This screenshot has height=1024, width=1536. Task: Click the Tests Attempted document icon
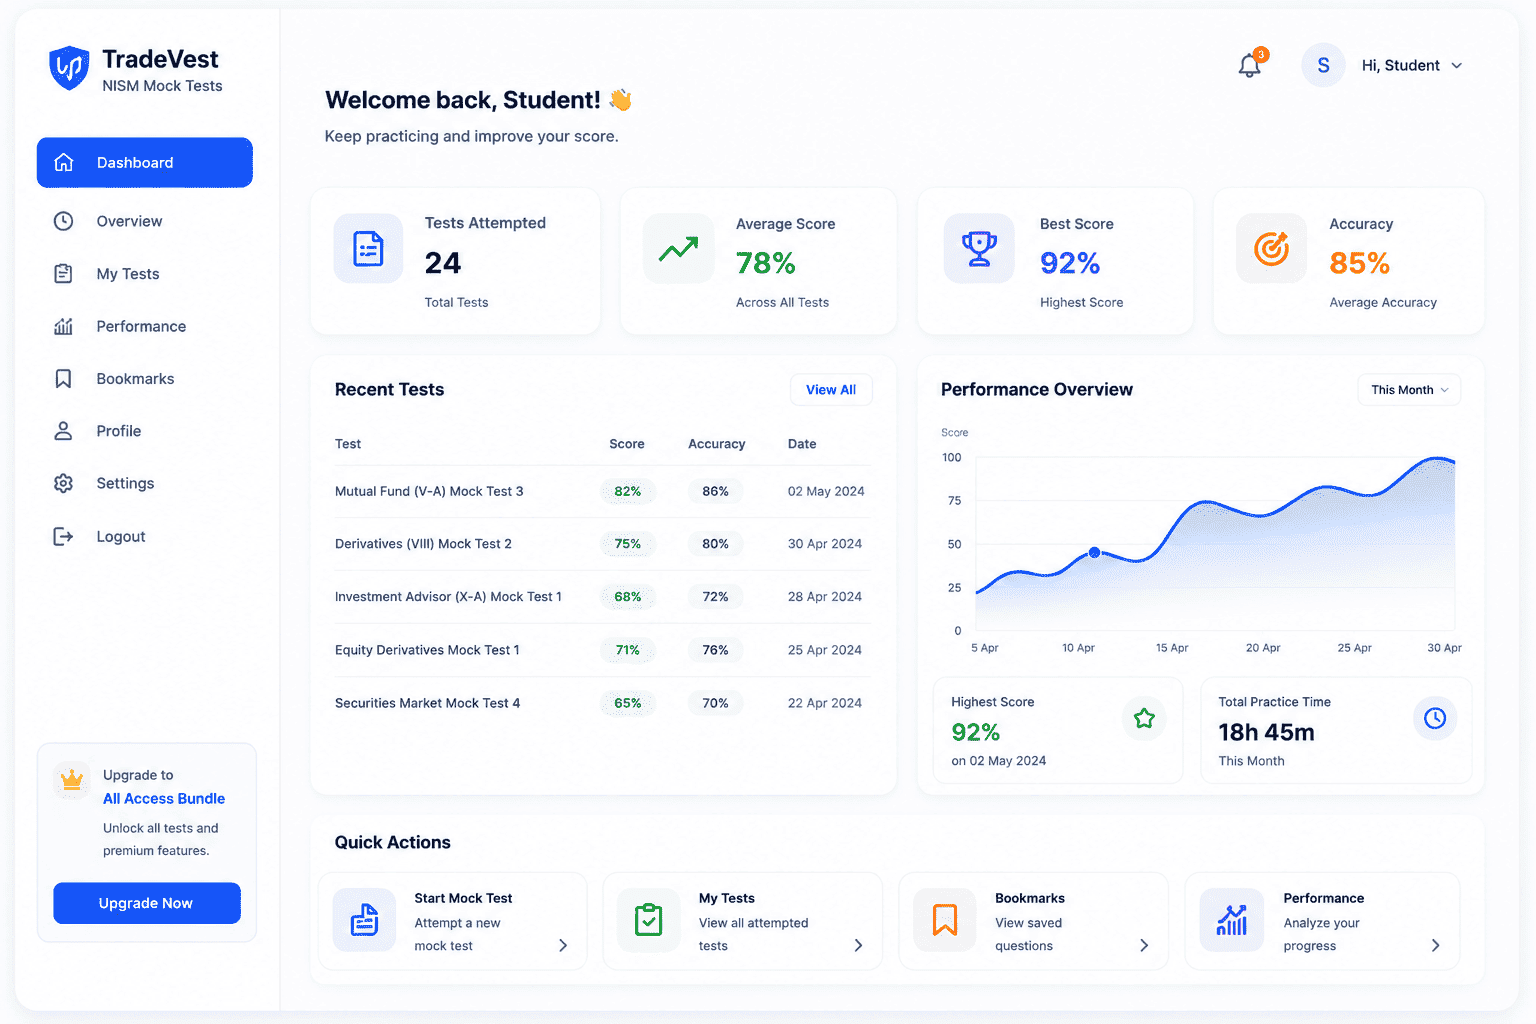[369, 248]
